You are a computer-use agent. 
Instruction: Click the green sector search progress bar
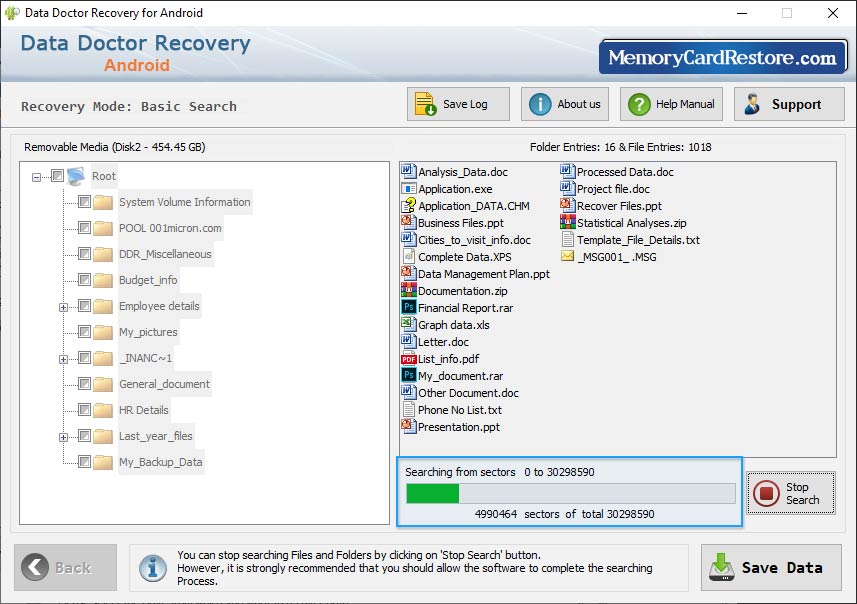click(571, 494)
